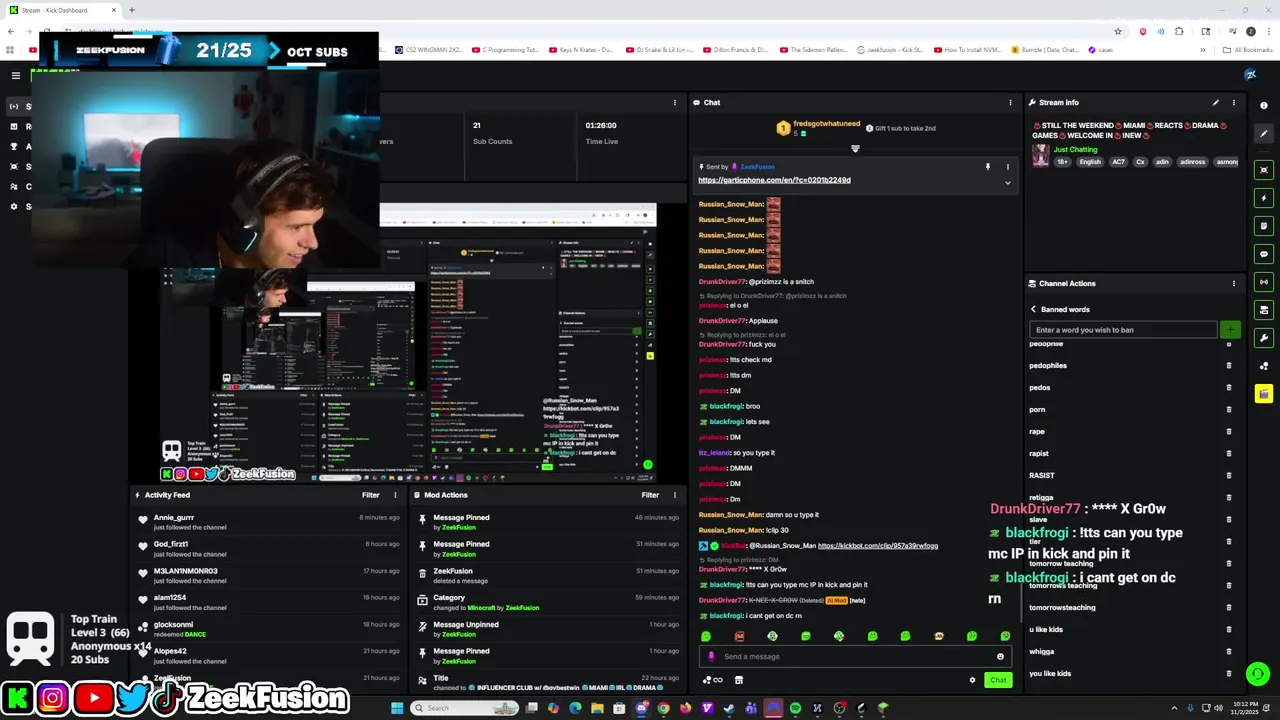The image size is (1280, 720).
Task: Open a new browser tab
Action: tap(132, 10)
